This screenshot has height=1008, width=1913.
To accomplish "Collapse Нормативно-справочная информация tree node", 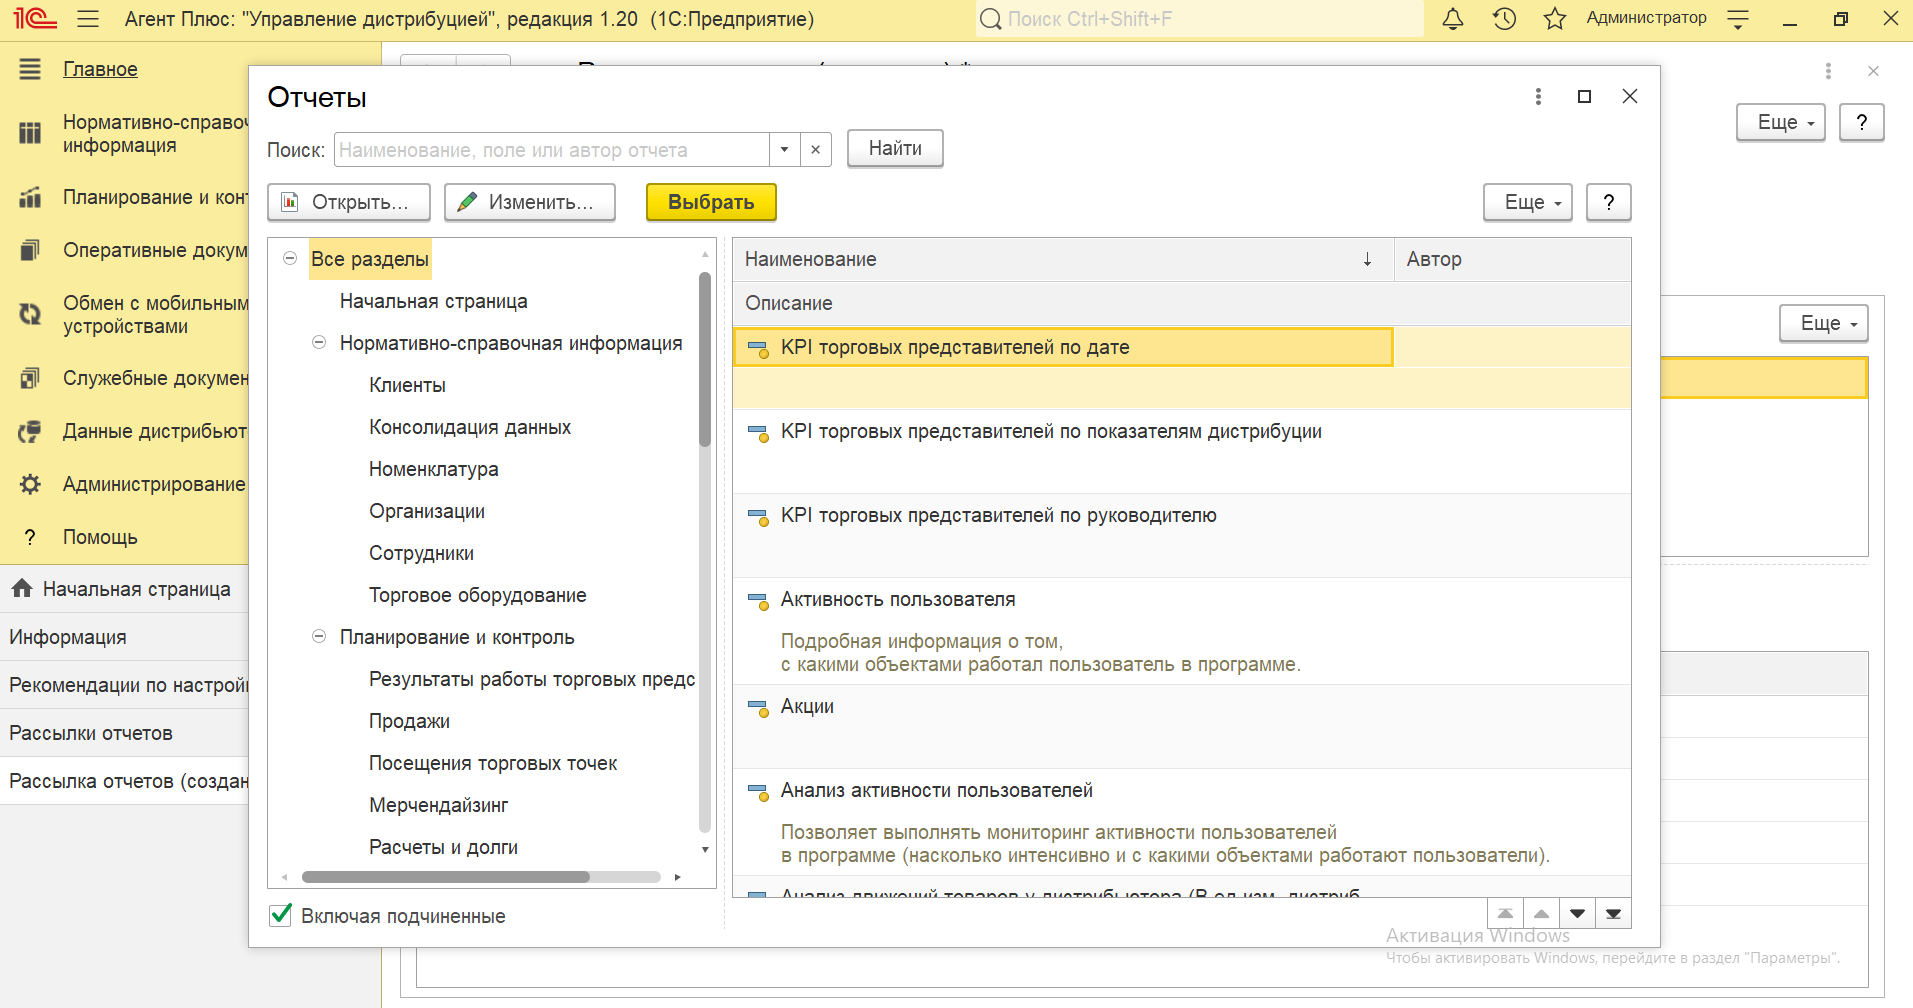I will [x=319, y=342].
